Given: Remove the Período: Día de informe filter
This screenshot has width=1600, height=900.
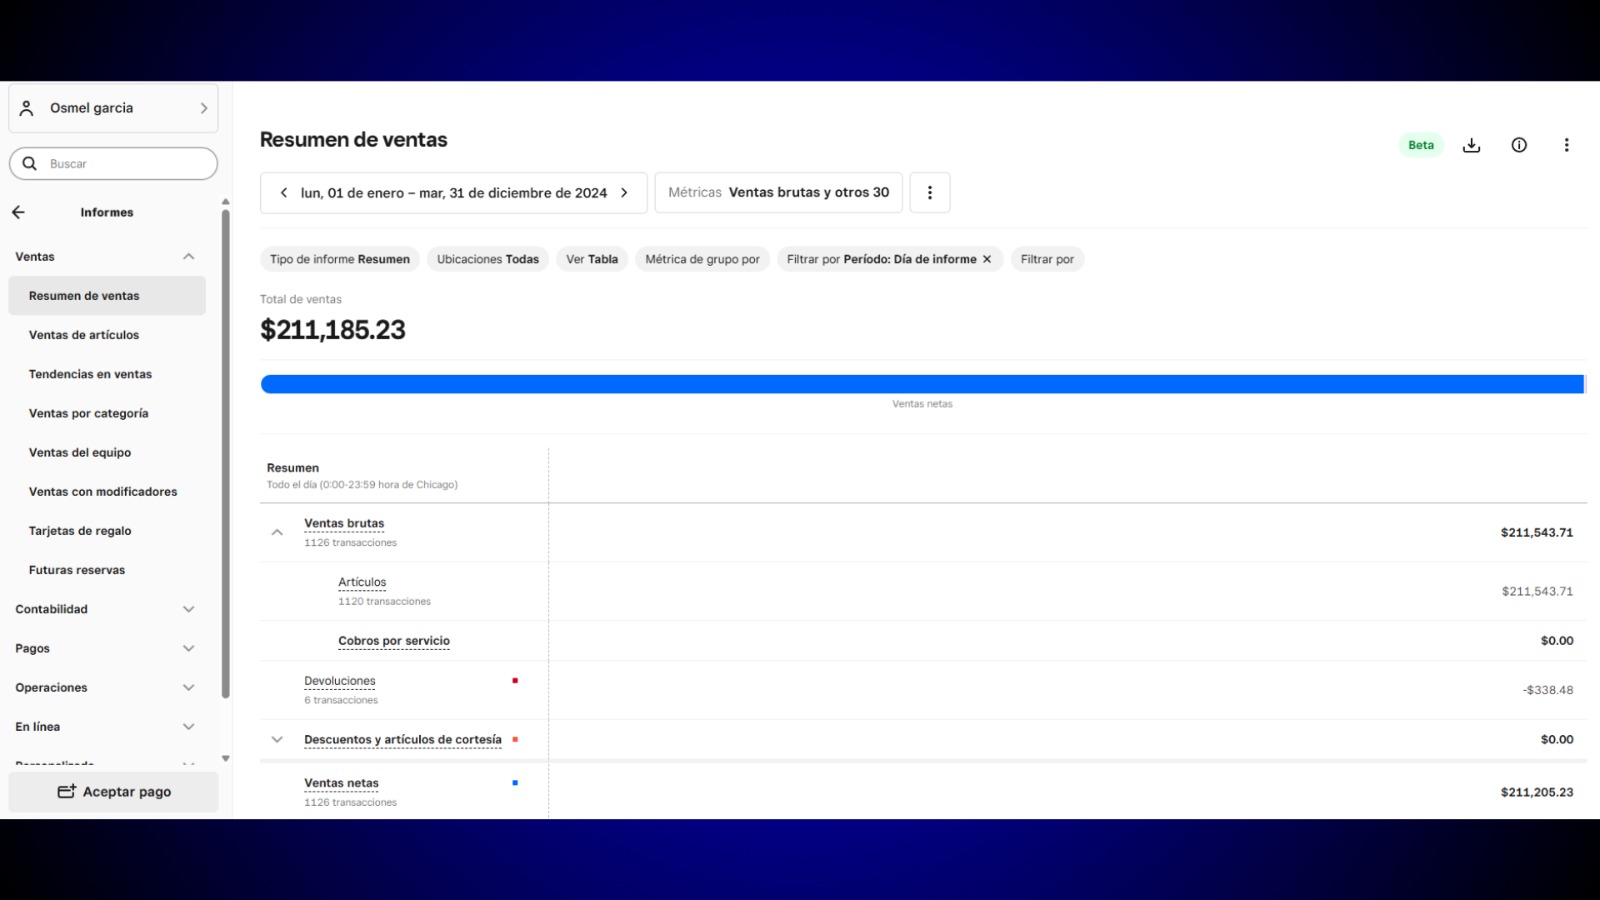Looking at the screenshot, I should (x=987, y=259).
